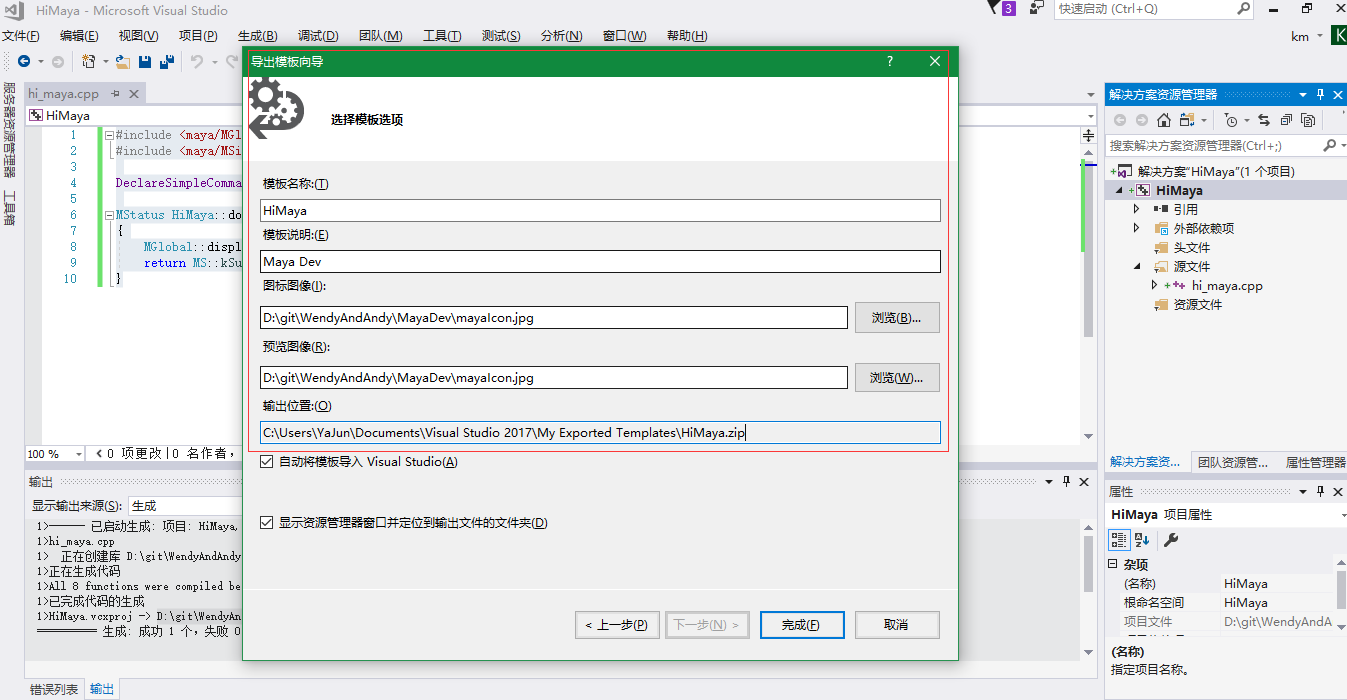The height and width of the screenshot is (700, 1347).
Task: Select 头文件 folder in Solution Explorer
Action: coord(1191,247)
